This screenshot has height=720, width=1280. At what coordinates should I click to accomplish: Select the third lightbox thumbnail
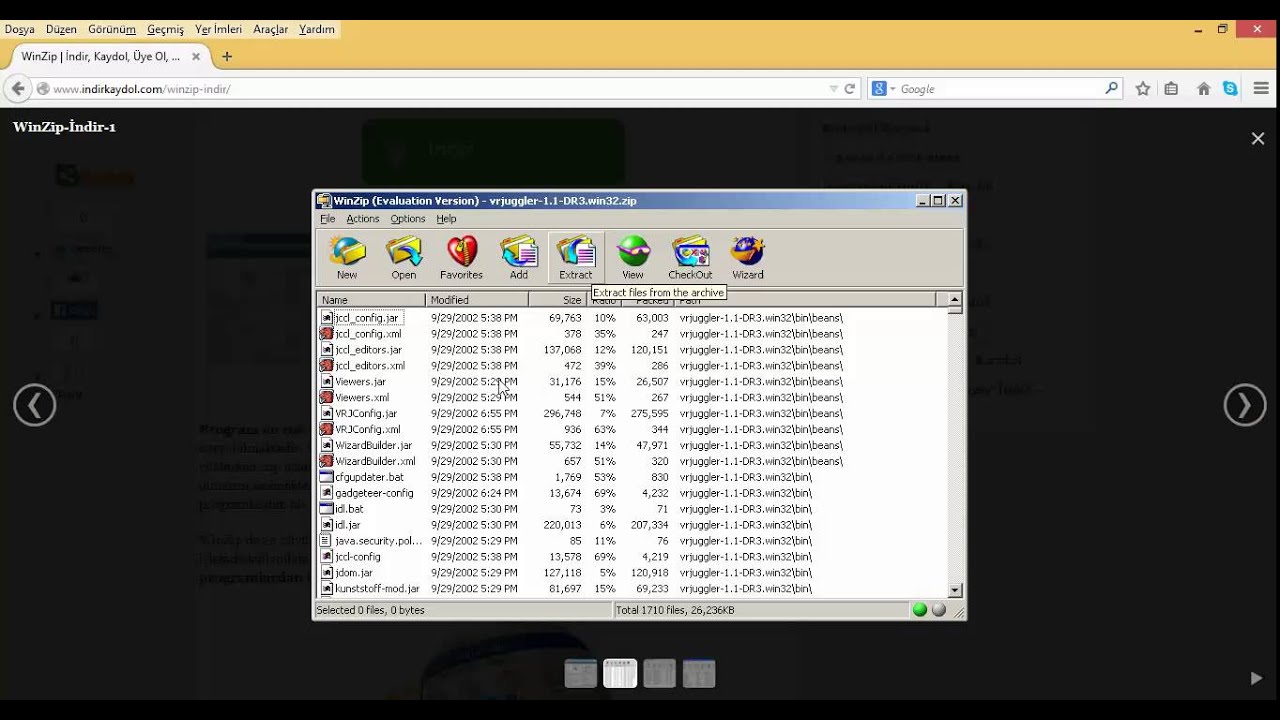tap(659, 674)
